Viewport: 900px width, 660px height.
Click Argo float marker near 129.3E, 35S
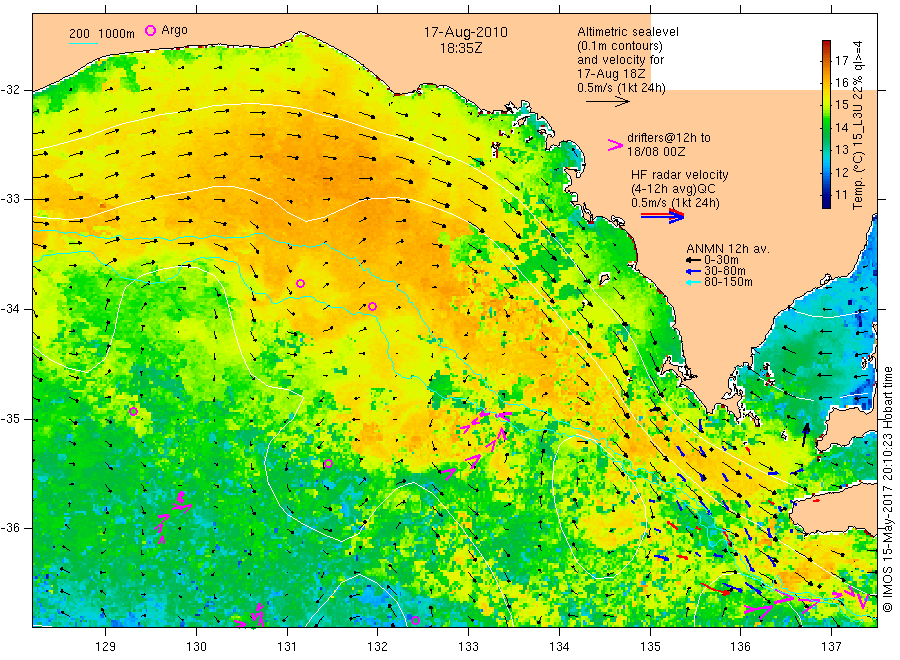[133, 411]
